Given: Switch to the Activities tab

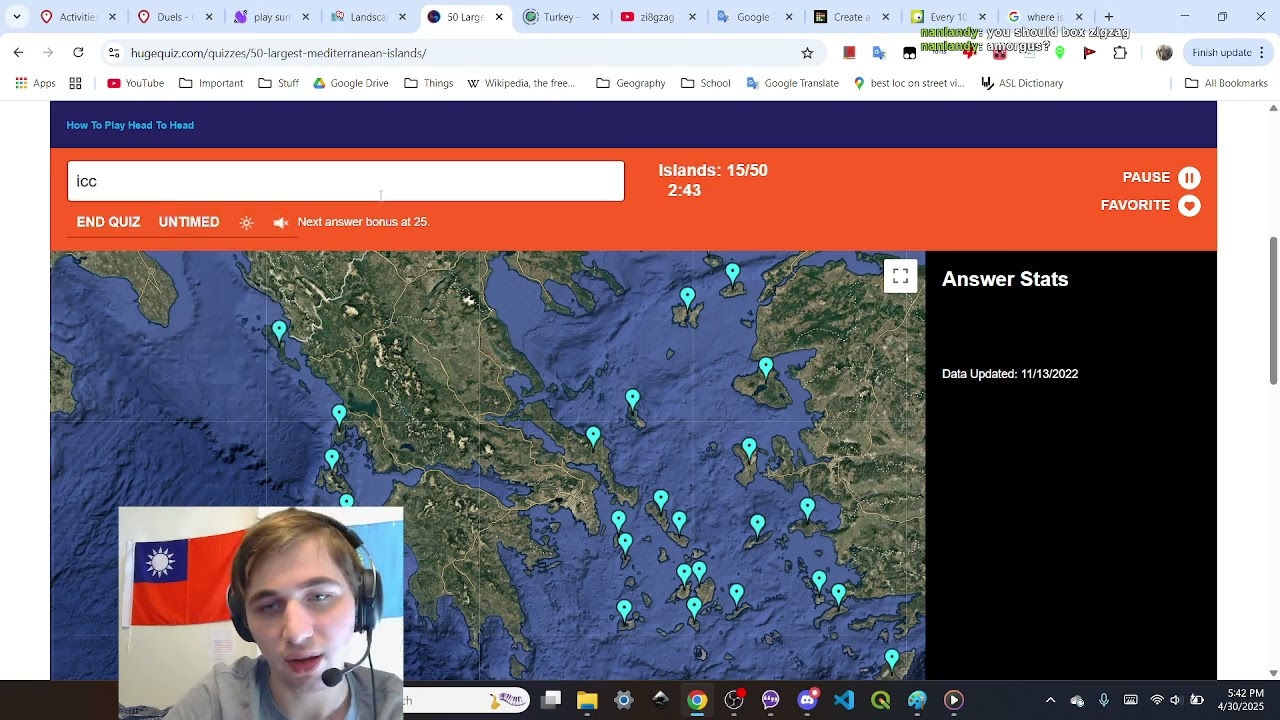Looking at the screenshot, I should 78,17.
